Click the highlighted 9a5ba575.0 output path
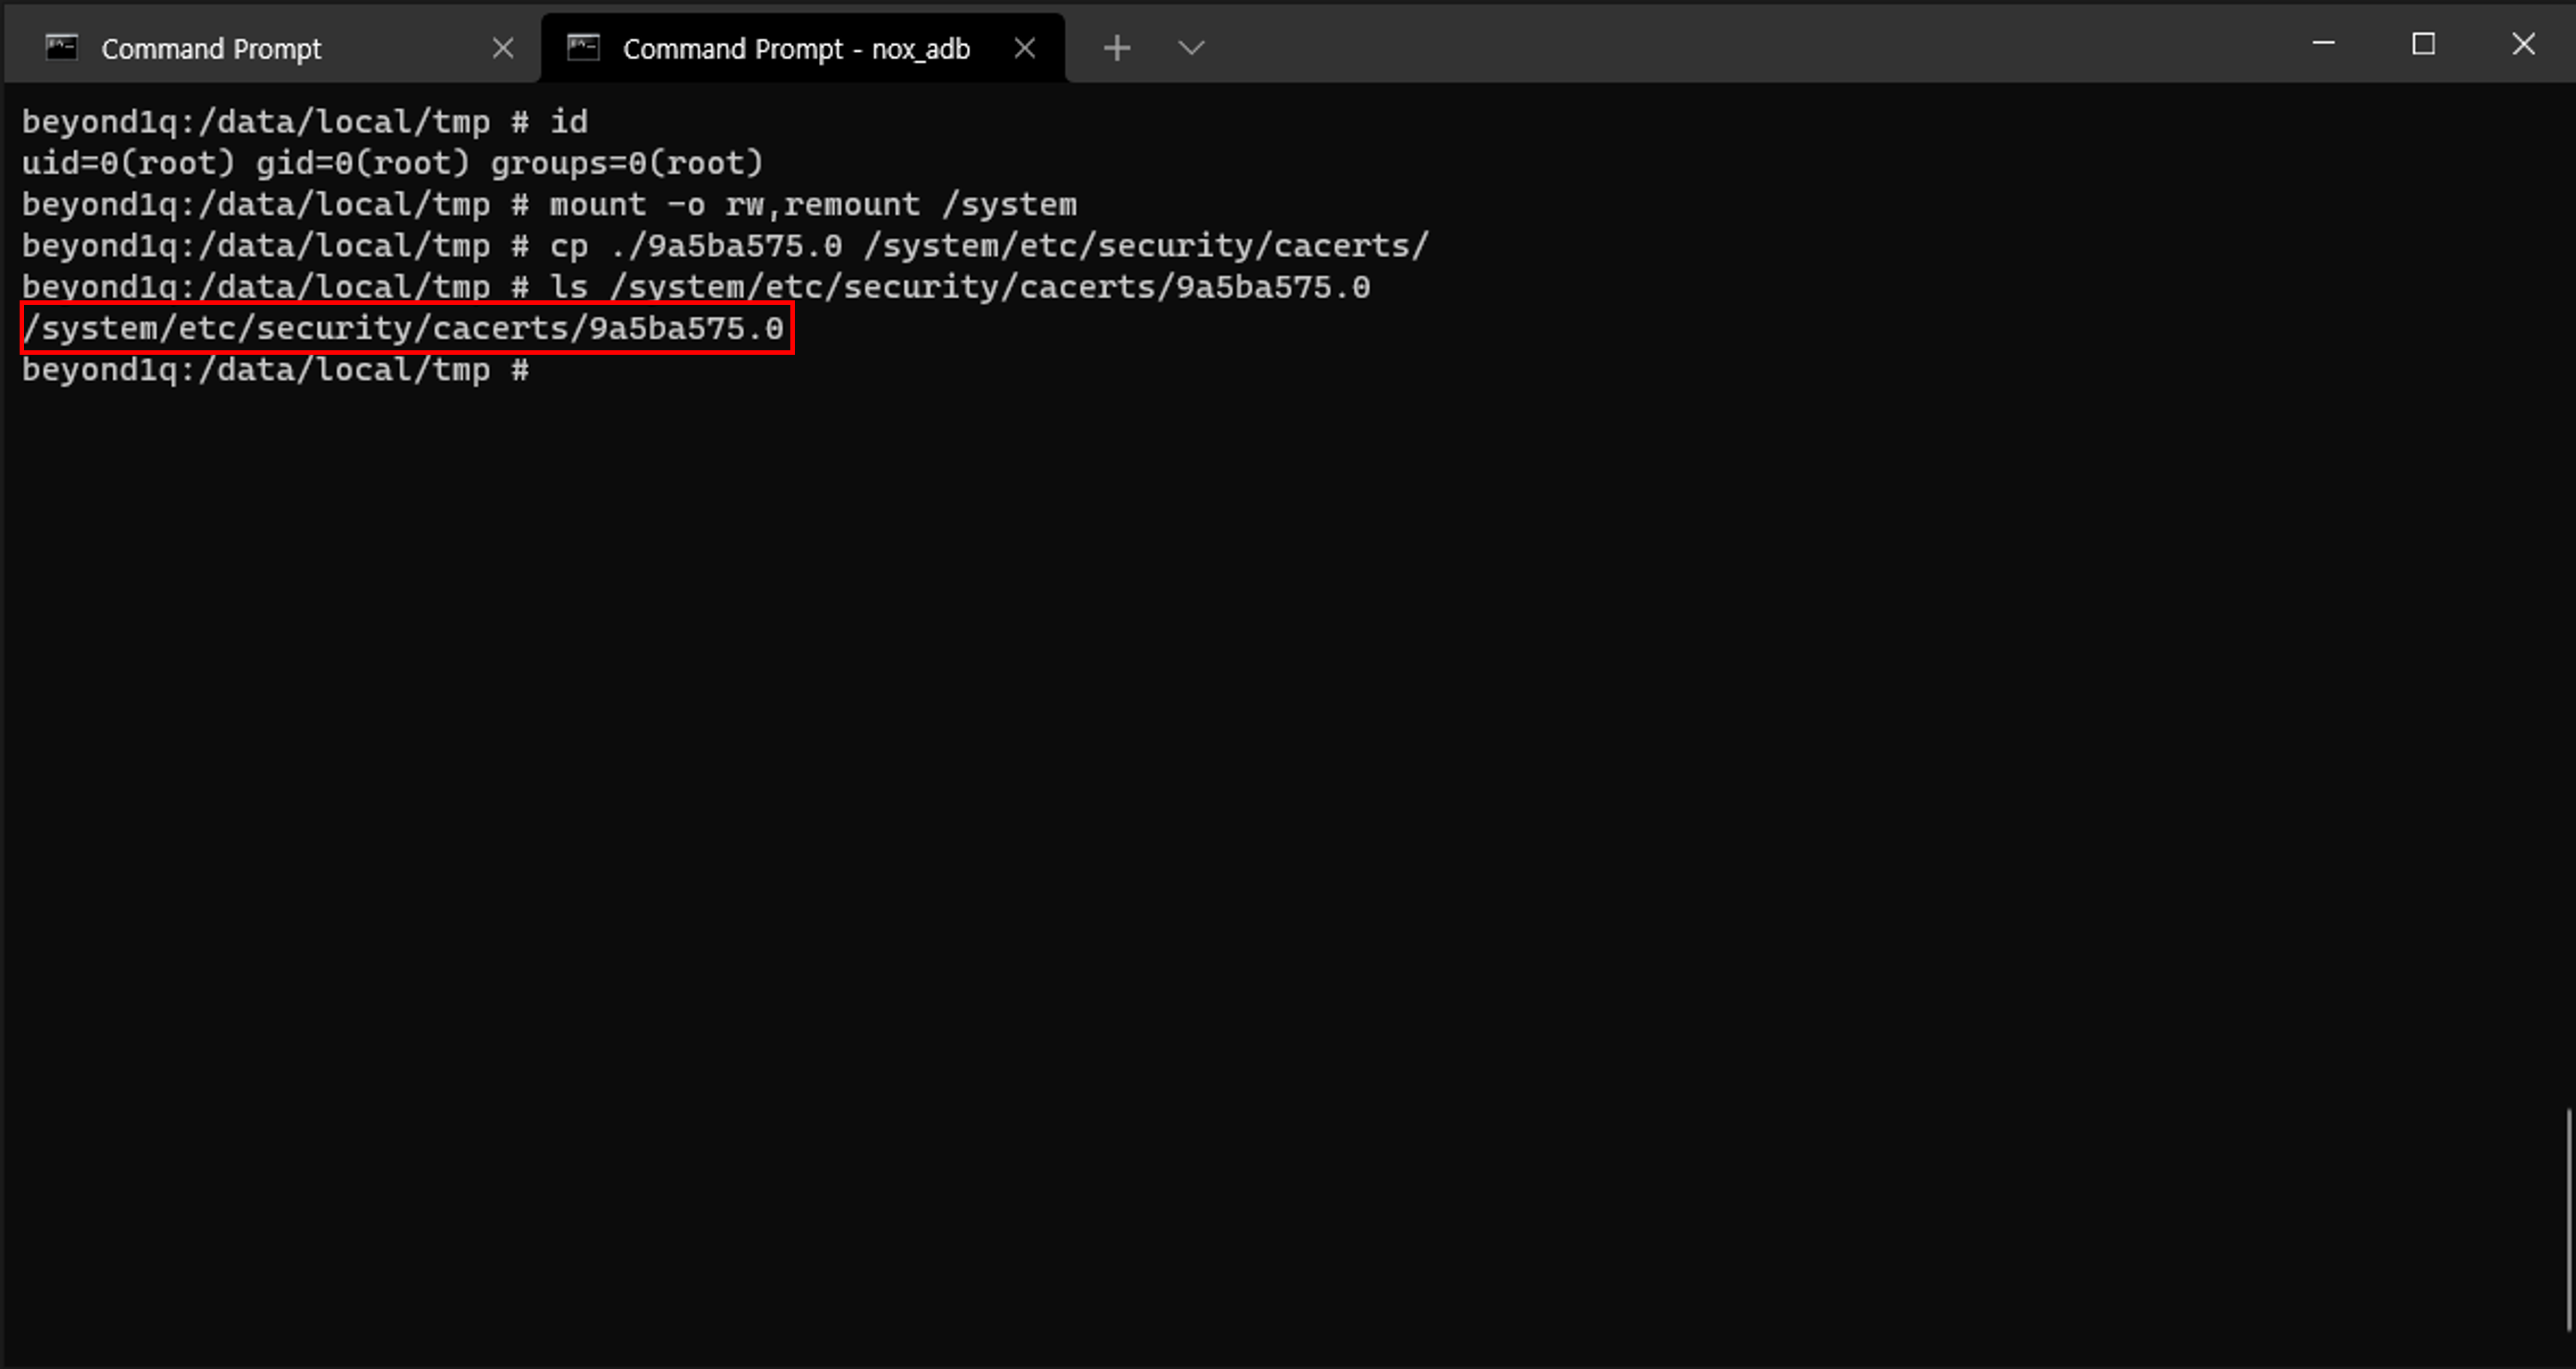The width and height of the screenshot is (2576, 1369). pyautogui.click(x=404, y=329)
